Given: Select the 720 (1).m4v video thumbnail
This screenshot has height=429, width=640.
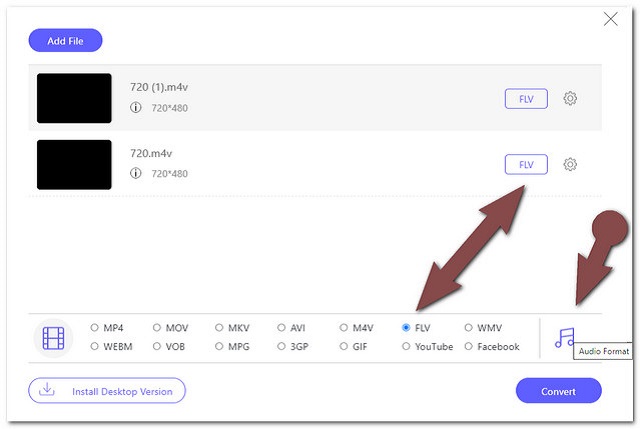Looking at the screenshot, I should [x=74, y=98].
